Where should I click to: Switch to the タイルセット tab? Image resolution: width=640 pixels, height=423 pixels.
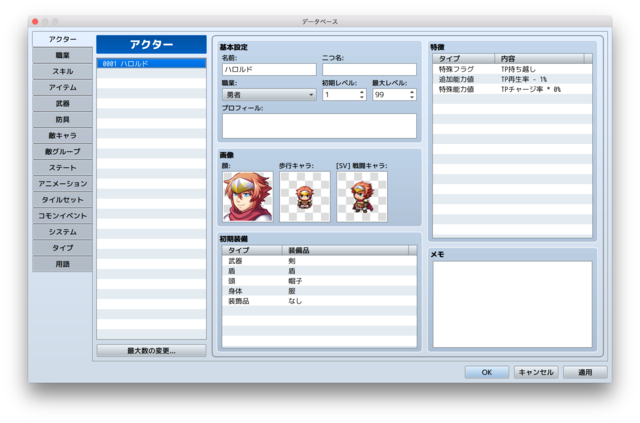(x=62, y=200)
